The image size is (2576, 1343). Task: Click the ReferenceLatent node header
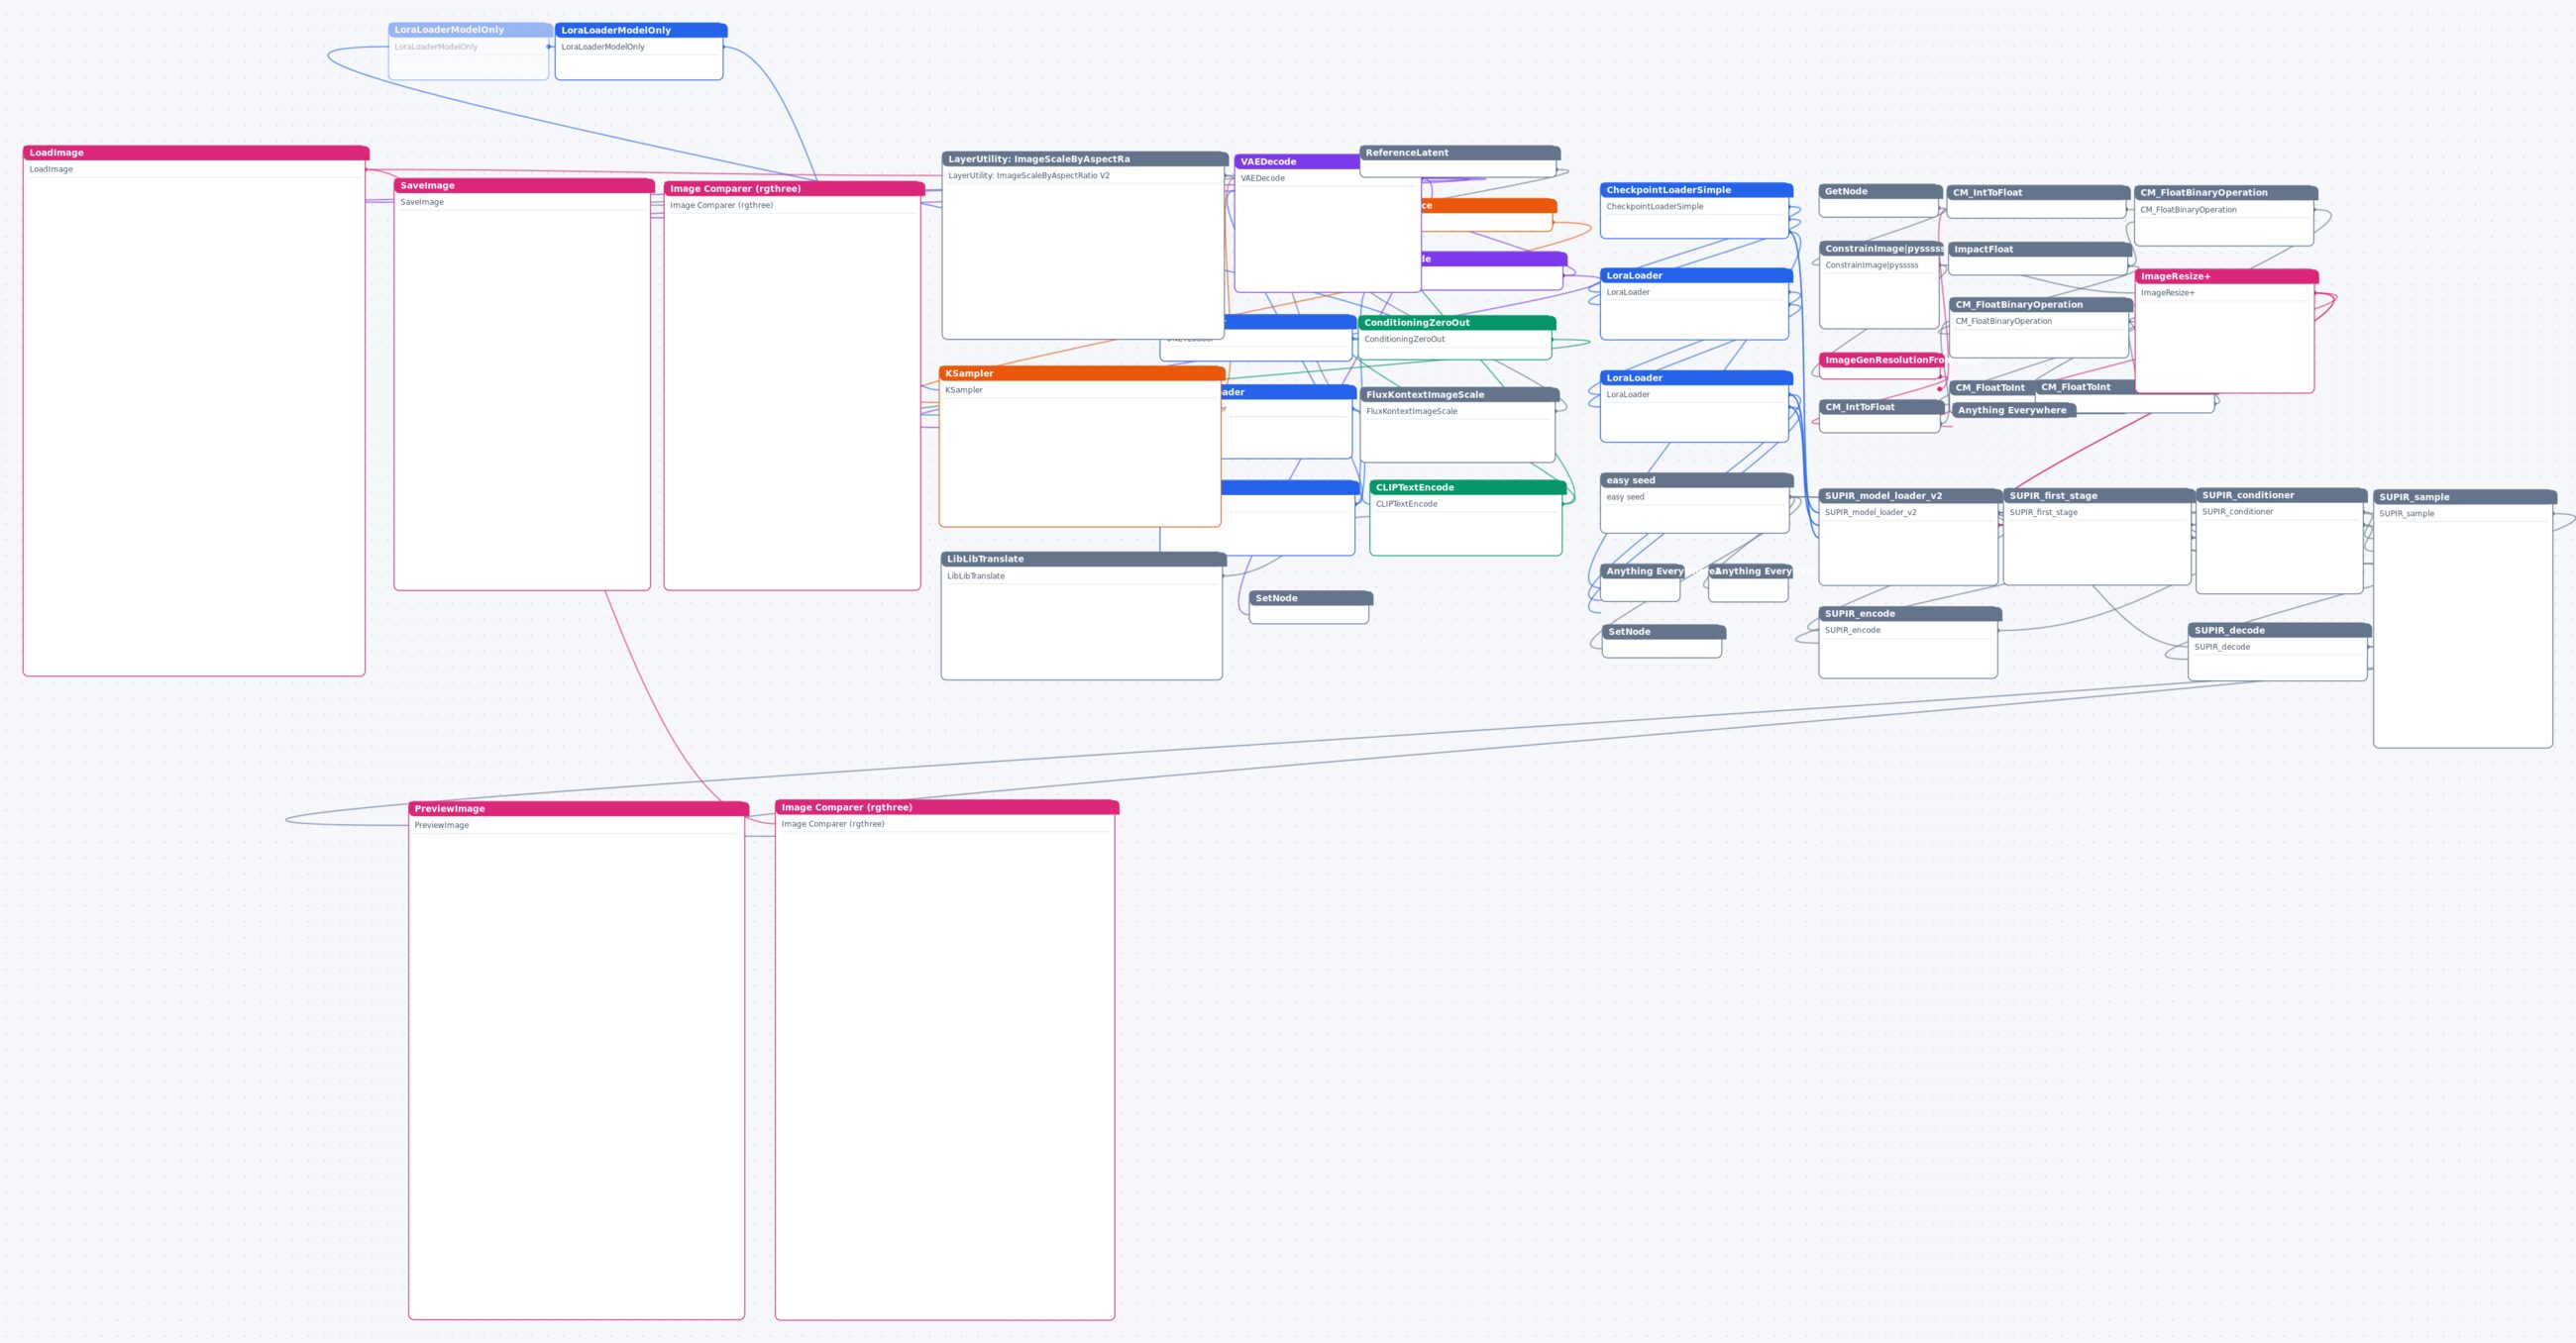point(1460,153)
